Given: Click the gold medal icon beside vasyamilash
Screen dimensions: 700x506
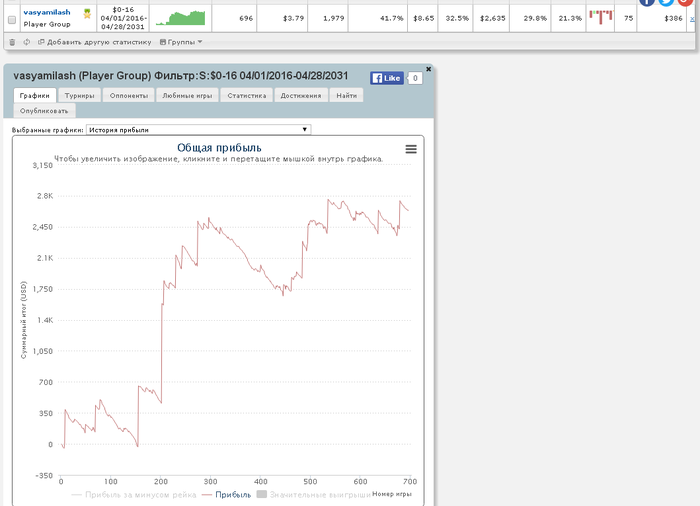Looking at the screenshot, I should pyautogui.click(x=87, y=13).
